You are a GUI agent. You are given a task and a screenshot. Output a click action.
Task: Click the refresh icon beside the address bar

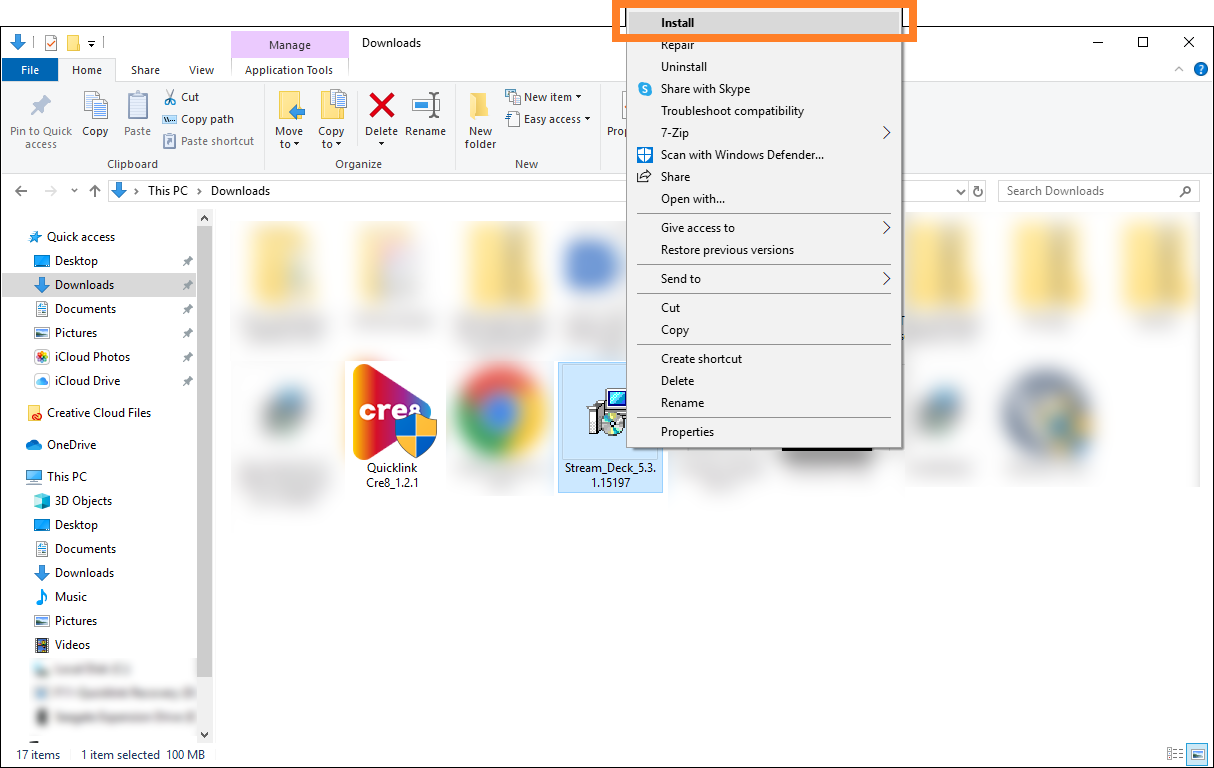(978, 191)
